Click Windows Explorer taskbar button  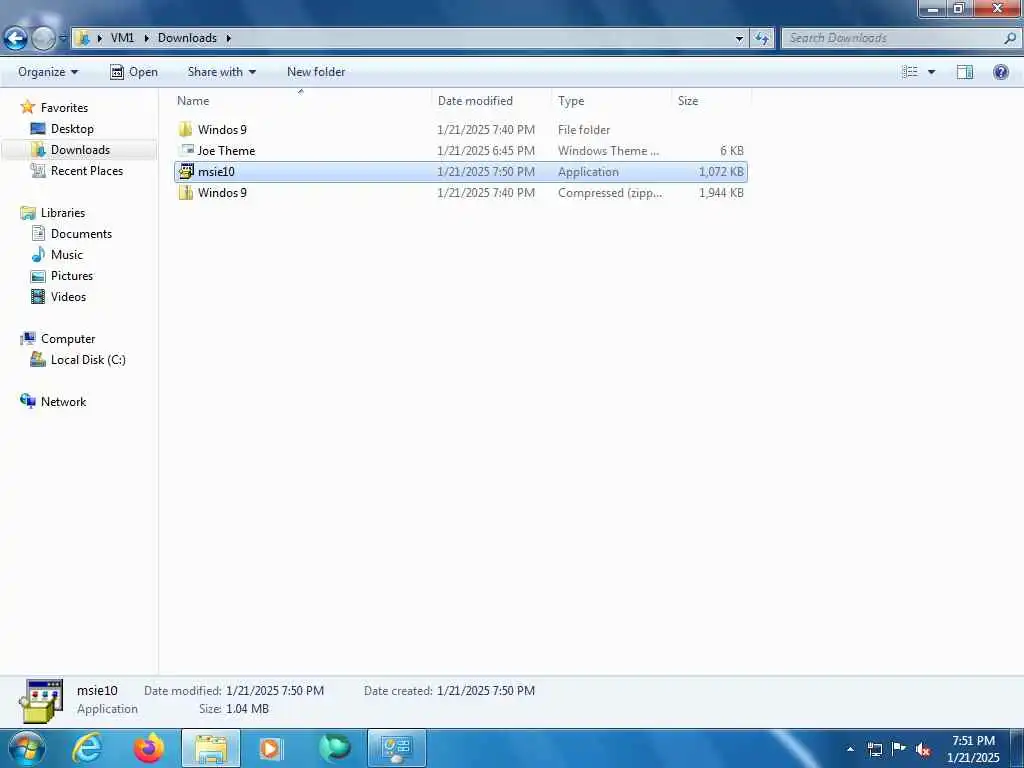tap(210, 748)
